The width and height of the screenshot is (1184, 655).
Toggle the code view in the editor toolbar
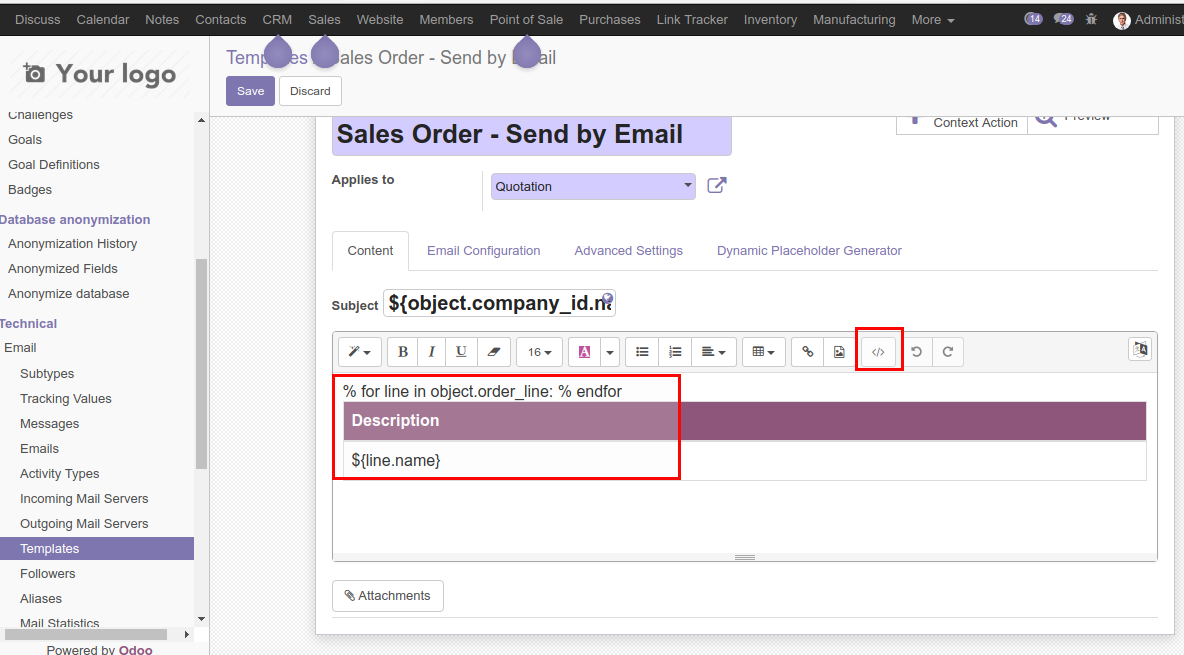point(879,350)
